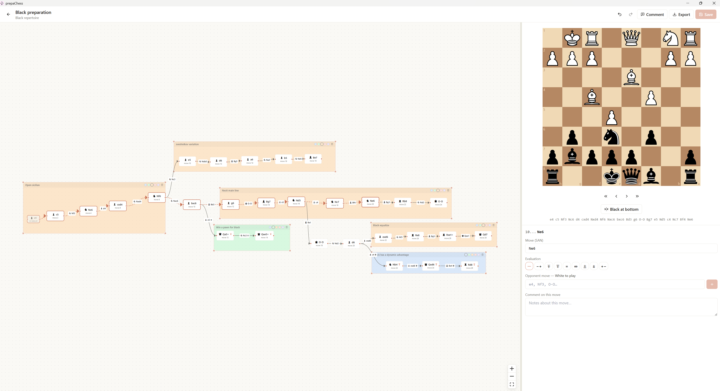The image size is (720, 391).
Task: Select the Ne6 knight node in graph
Action: coord(370,202)
